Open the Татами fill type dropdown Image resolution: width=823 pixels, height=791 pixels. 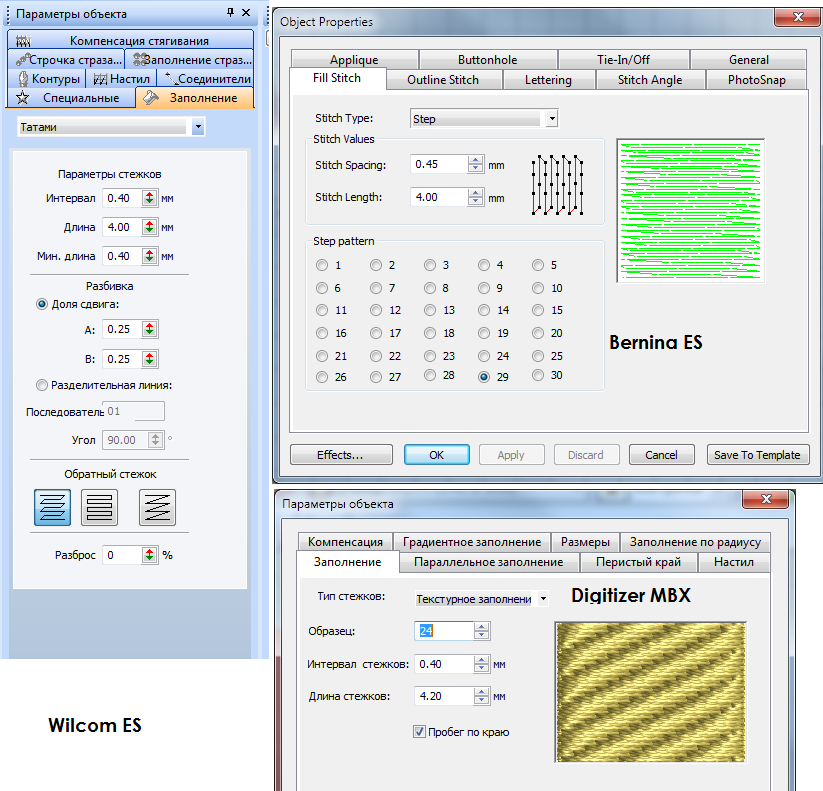(198, 128)
